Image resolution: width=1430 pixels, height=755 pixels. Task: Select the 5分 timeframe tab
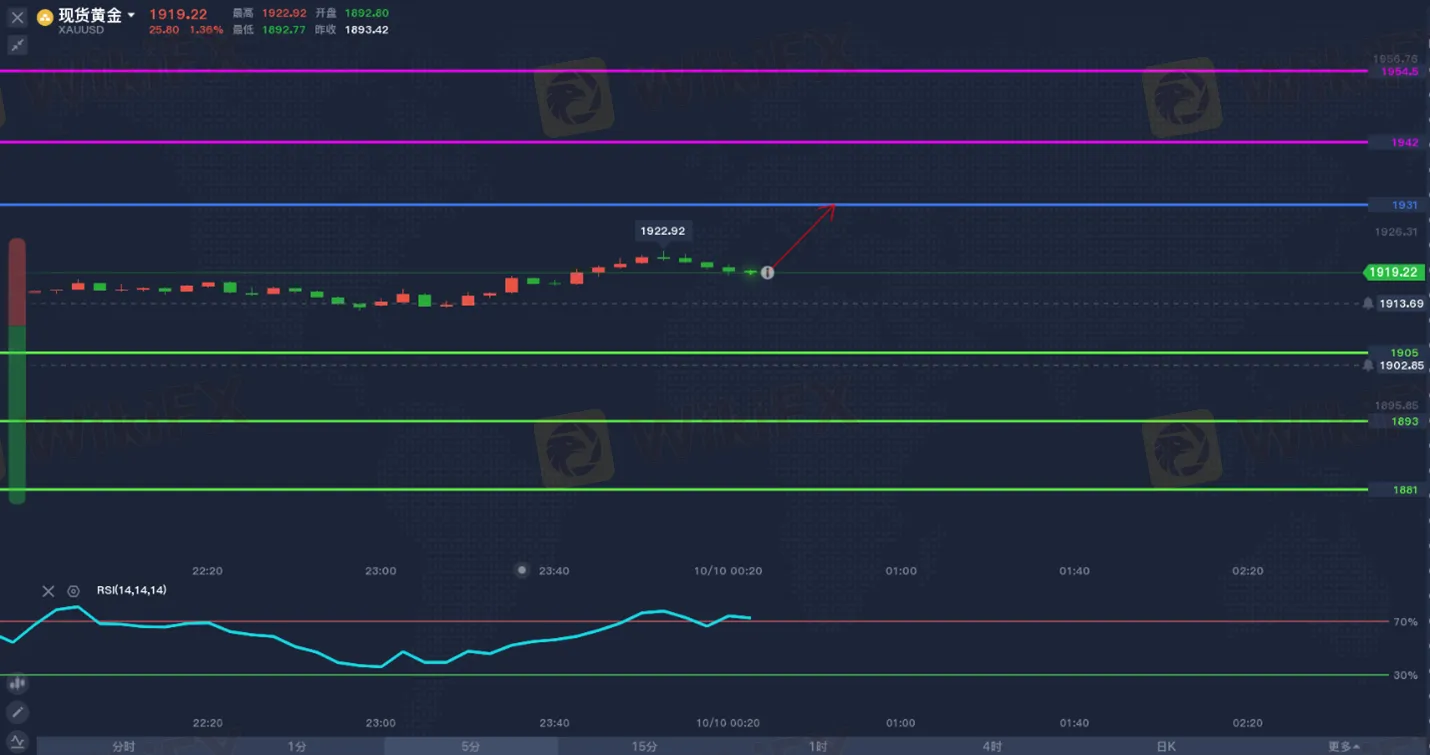click(x=471, y=747)
